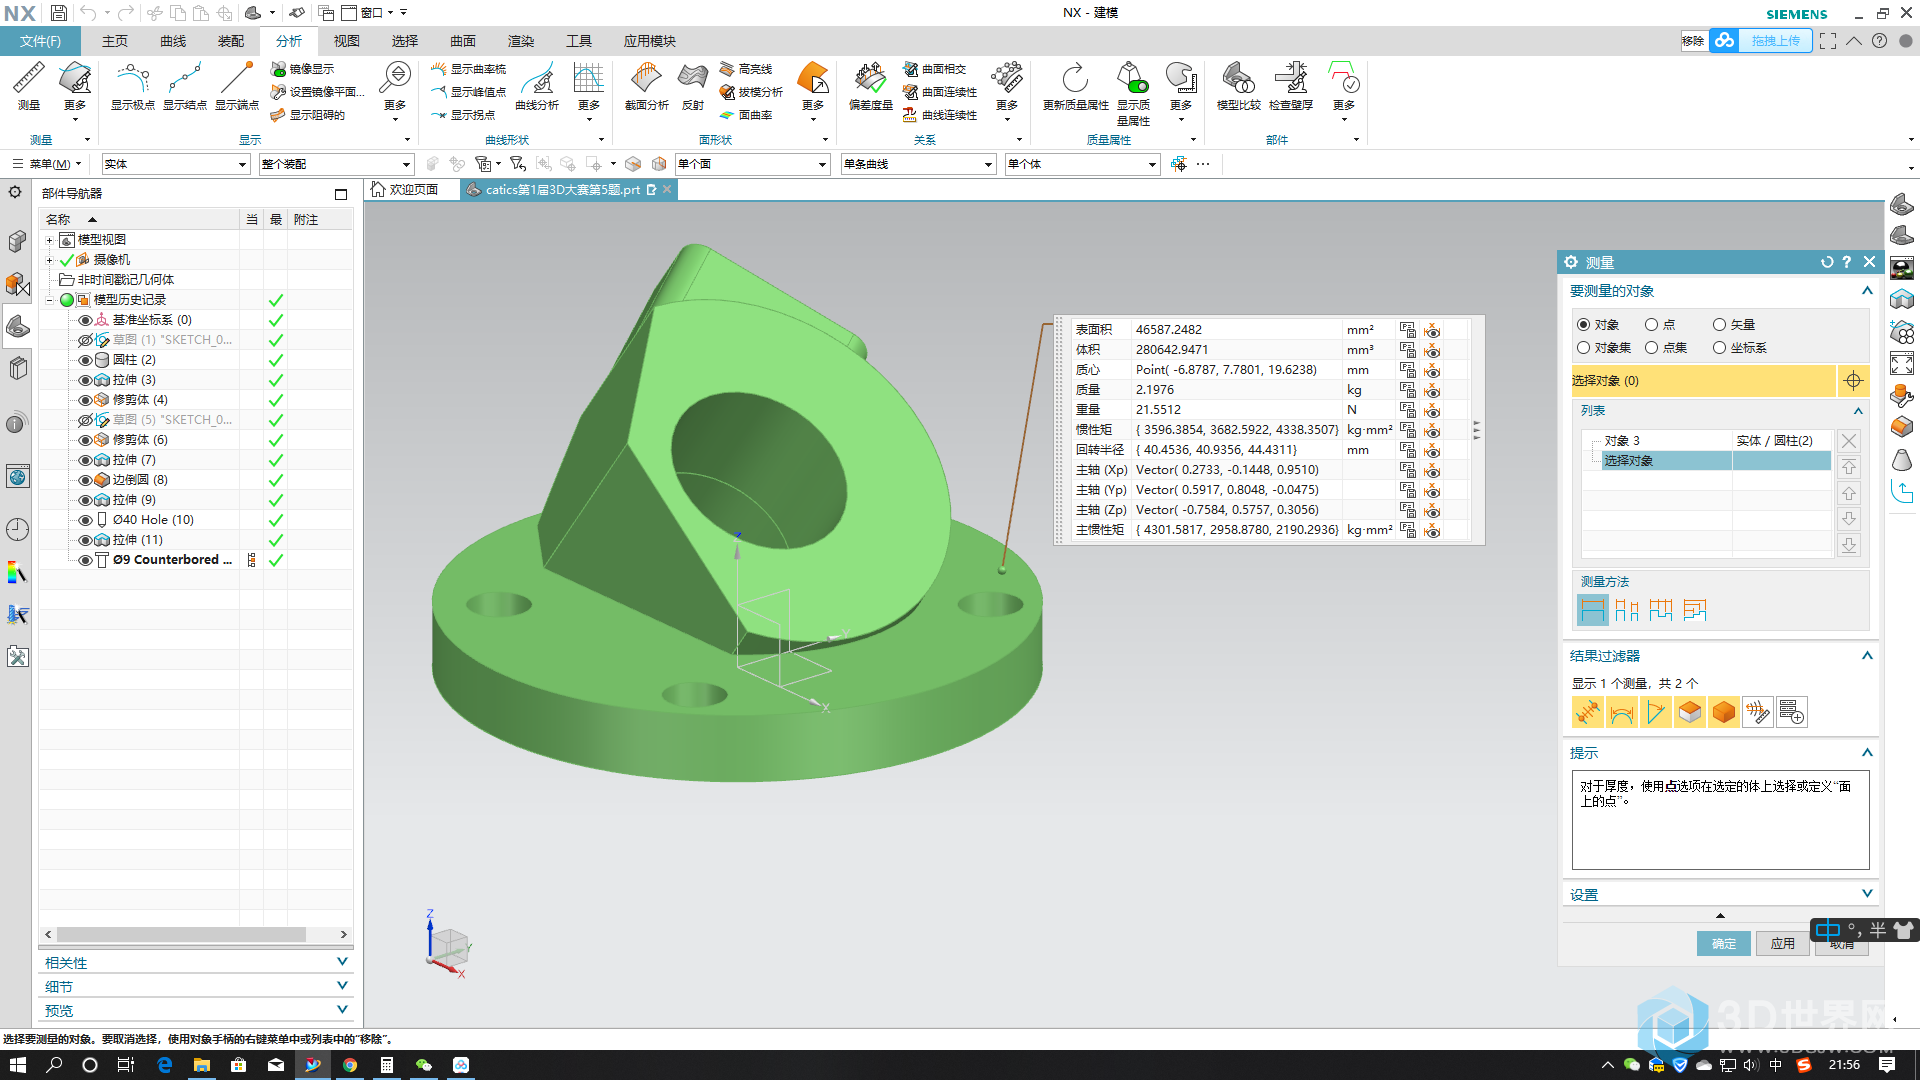Toggle visibility eye of 圆柱 (2)
Screen dimensions: 1920x1080
pyautogui.click(x=85, y=360)
